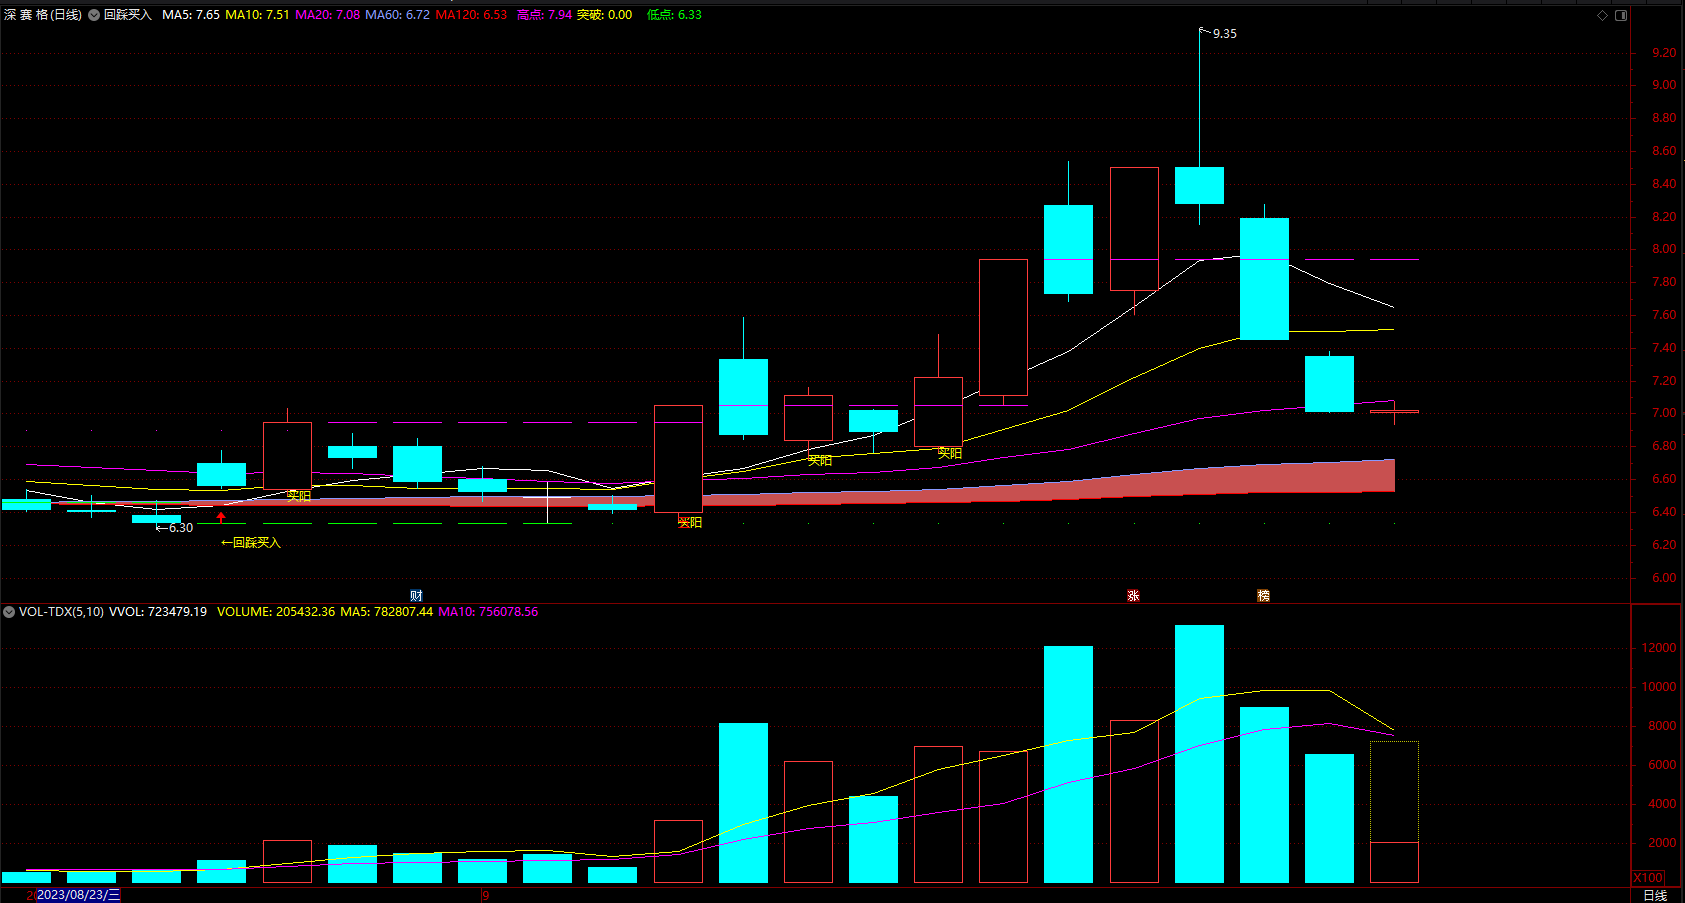Click the 2000 volume axis label

(x=1661, y=843)
